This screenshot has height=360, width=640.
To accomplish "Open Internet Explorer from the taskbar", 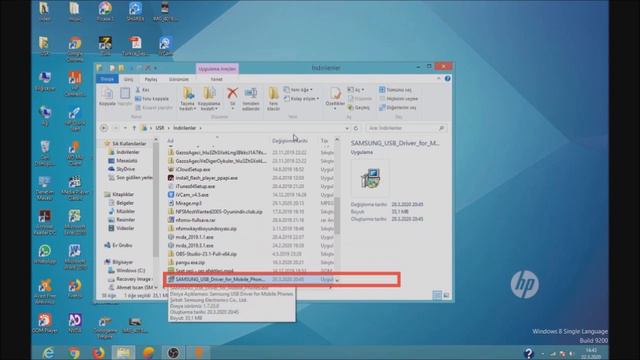I will 48,352.
